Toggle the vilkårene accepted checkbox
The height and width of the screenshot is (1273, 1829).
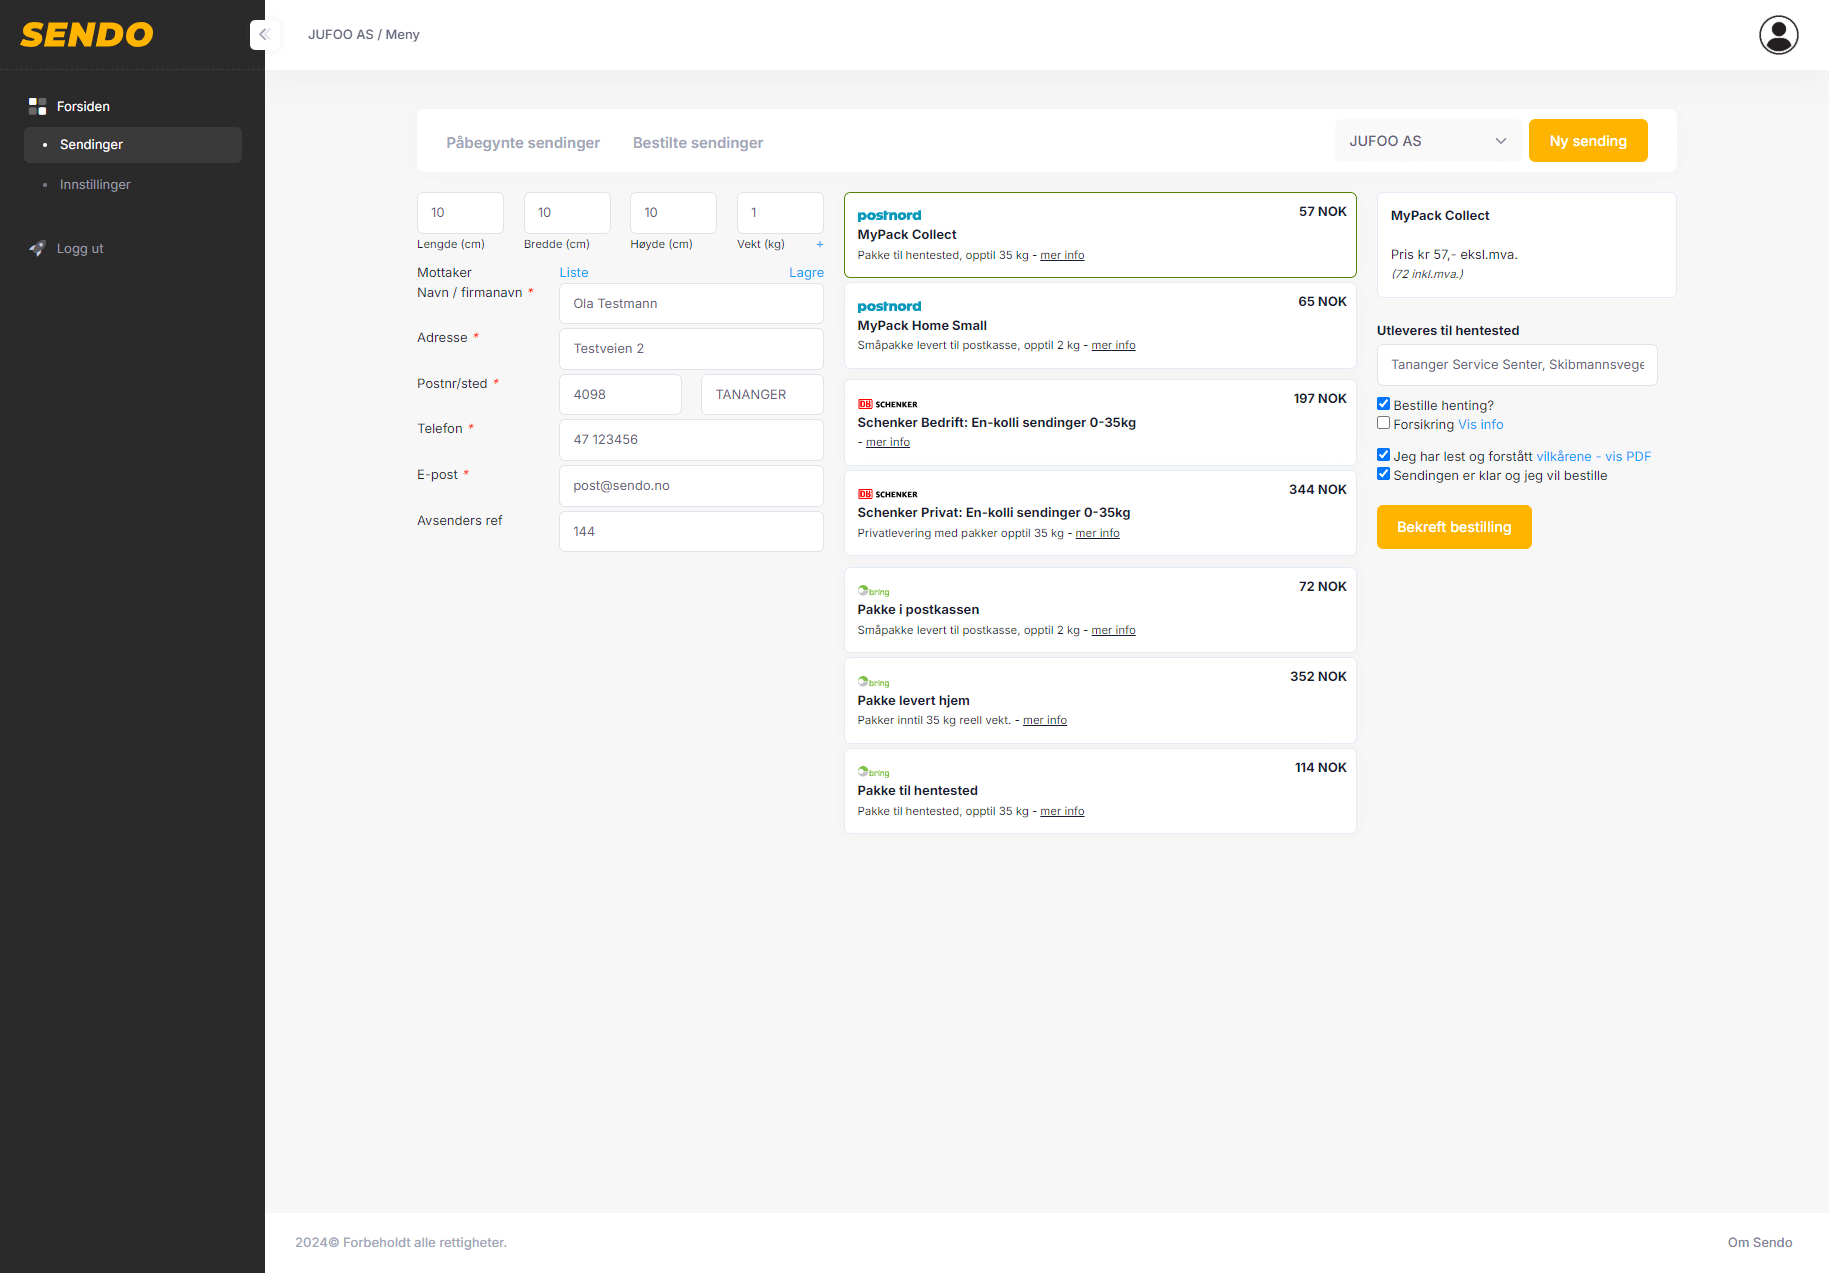pos(1384,455)
